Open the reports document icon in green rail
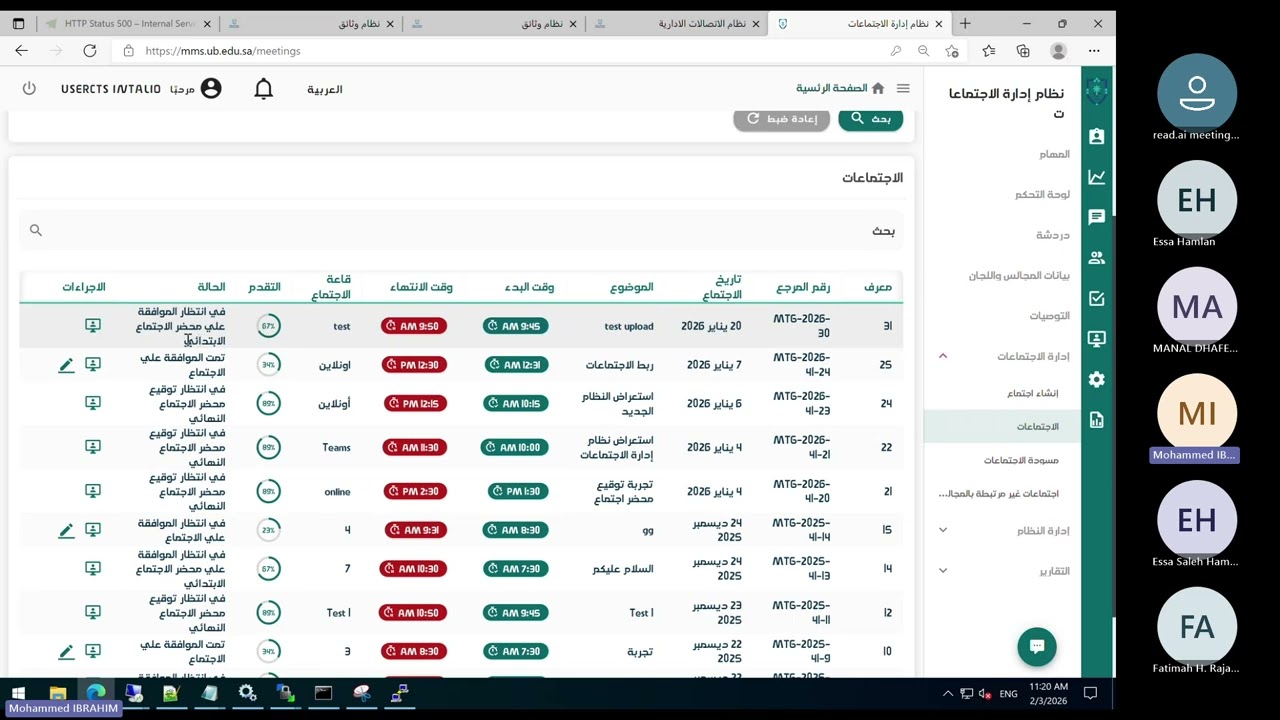This screenshot has width=1280, height=720. pos(1097,420)
